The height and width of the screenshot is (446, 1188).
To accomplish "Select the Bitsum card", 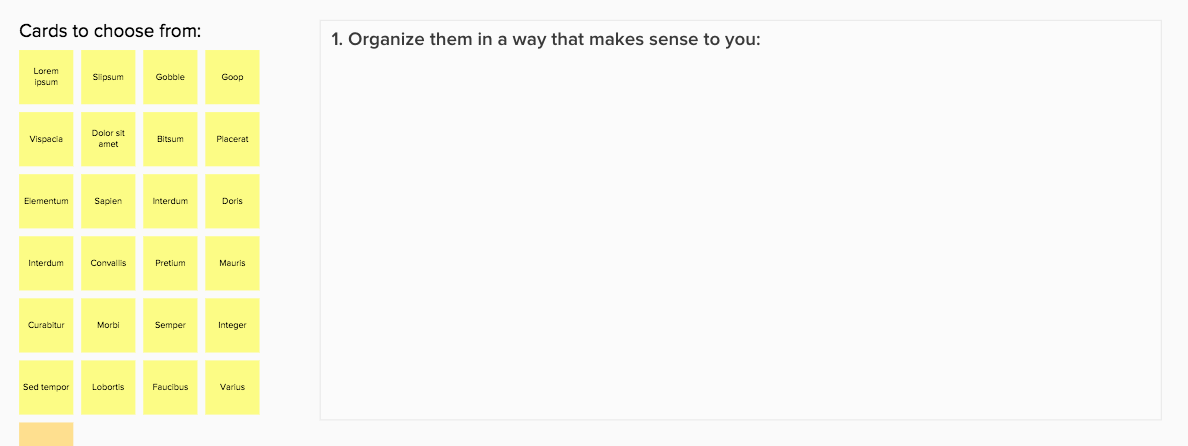I will pyautogui.click(x=170, y=139).
